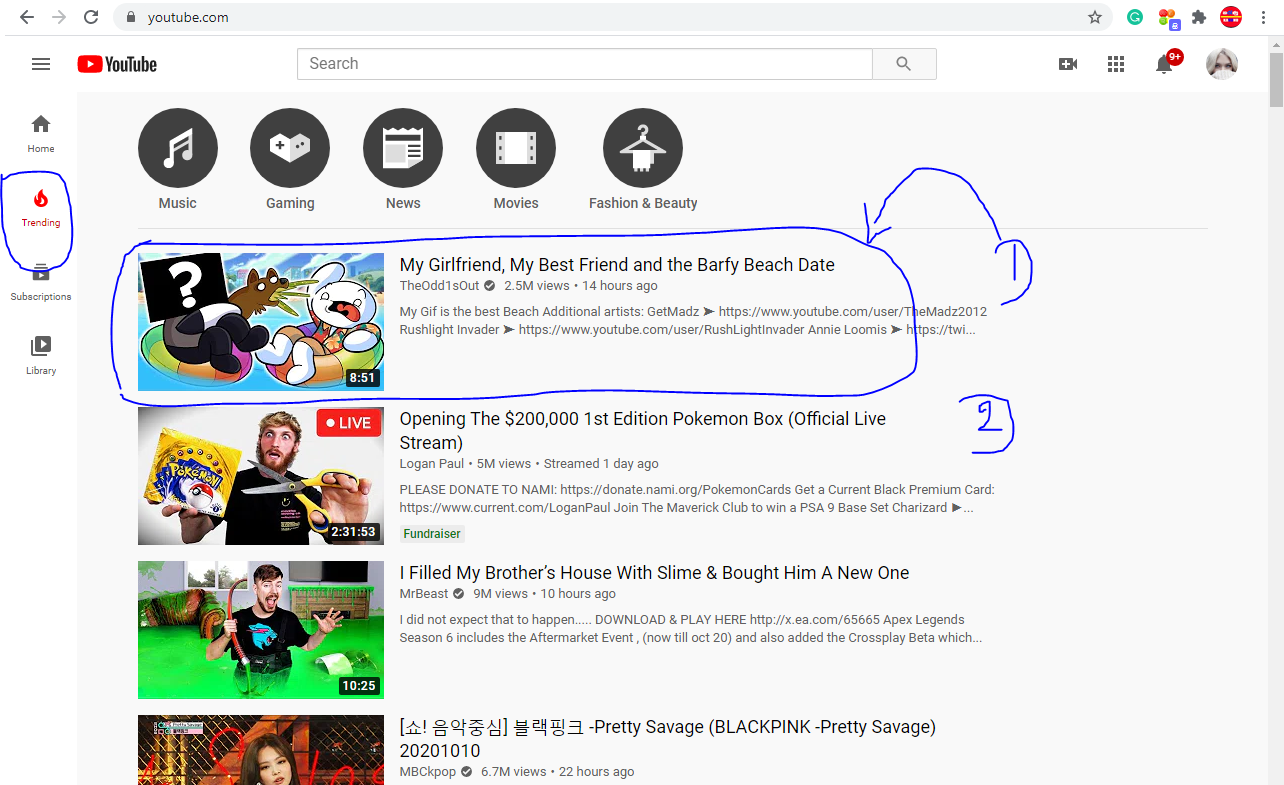This screenshot has width=1284, height=785.
Task: Open the Fashion & Beauty category
Action: coord(642,147)
